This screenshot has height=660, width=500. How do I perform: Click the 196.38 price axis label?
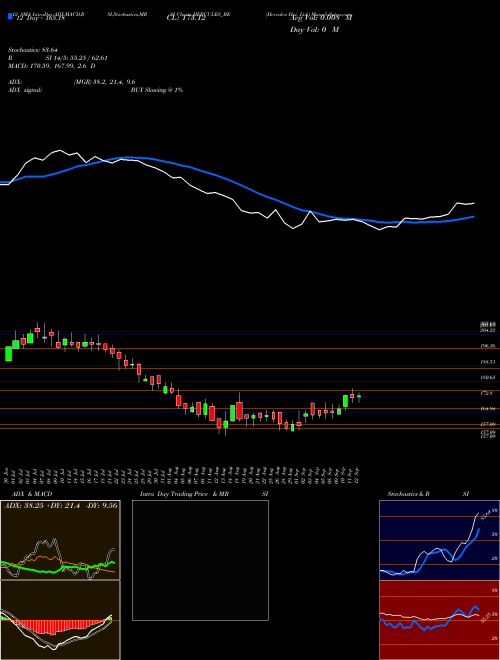click(488, 346)
